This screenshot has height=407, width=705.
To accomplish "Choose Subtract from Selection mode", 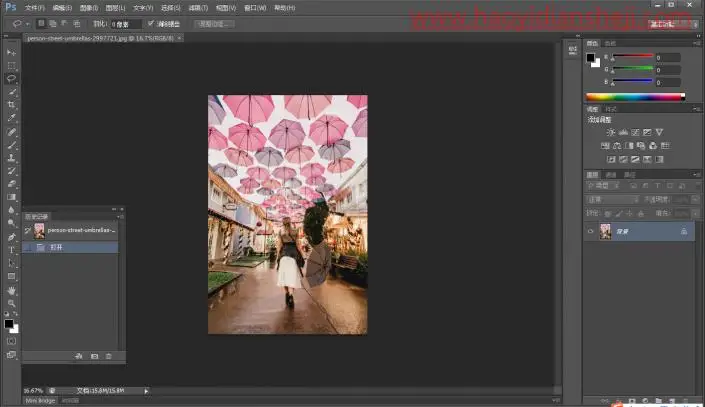I will click(64, 23).
